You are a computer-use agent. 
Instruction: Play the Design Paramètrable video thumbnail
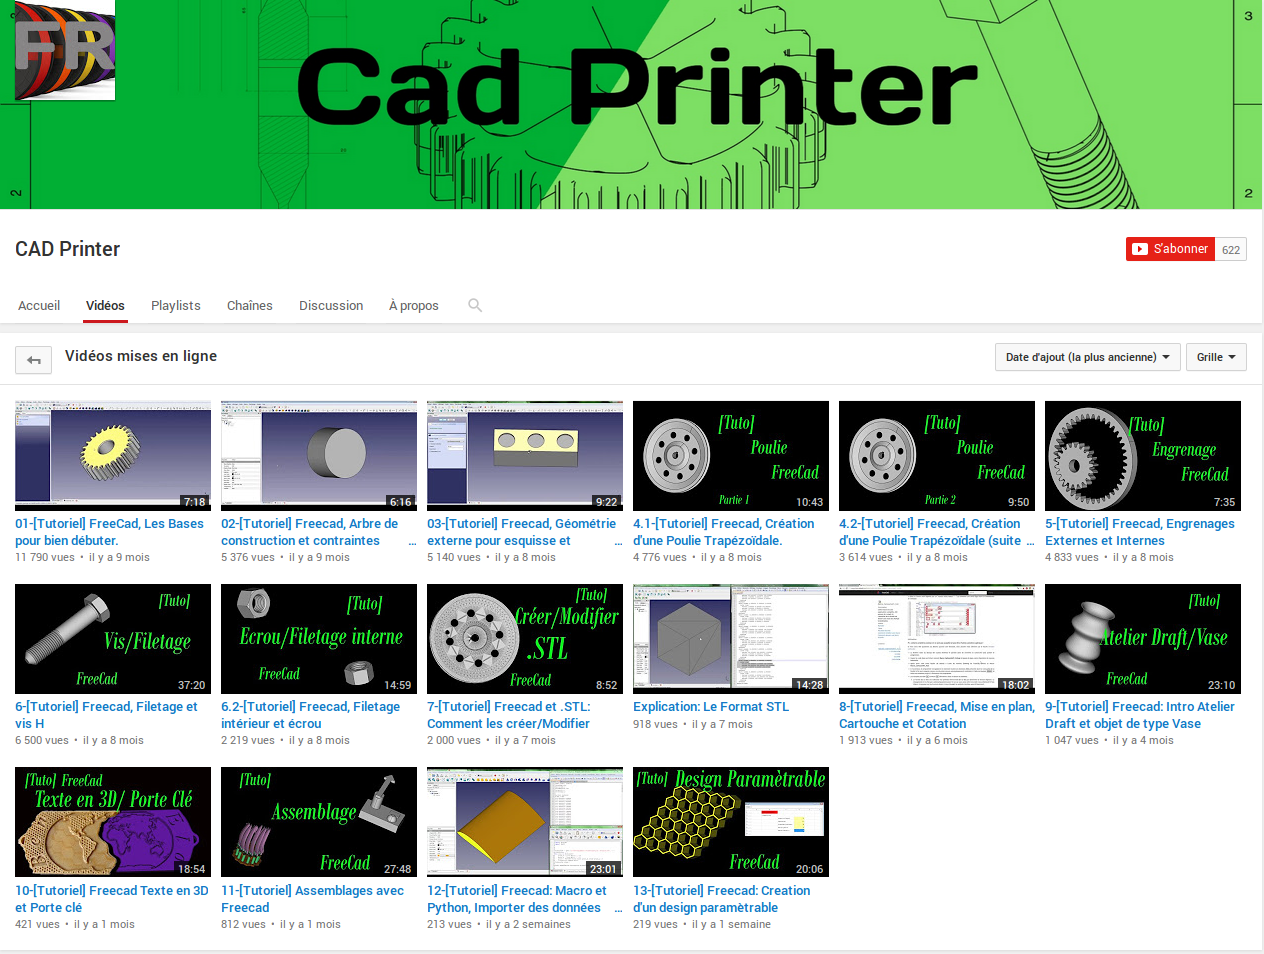pyautogui.click(x=730, y=821)
